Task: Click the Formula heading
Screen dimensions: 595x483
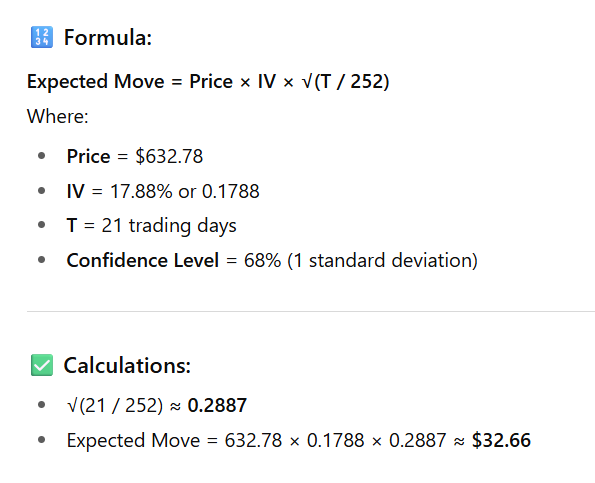Action: [108, 38]
